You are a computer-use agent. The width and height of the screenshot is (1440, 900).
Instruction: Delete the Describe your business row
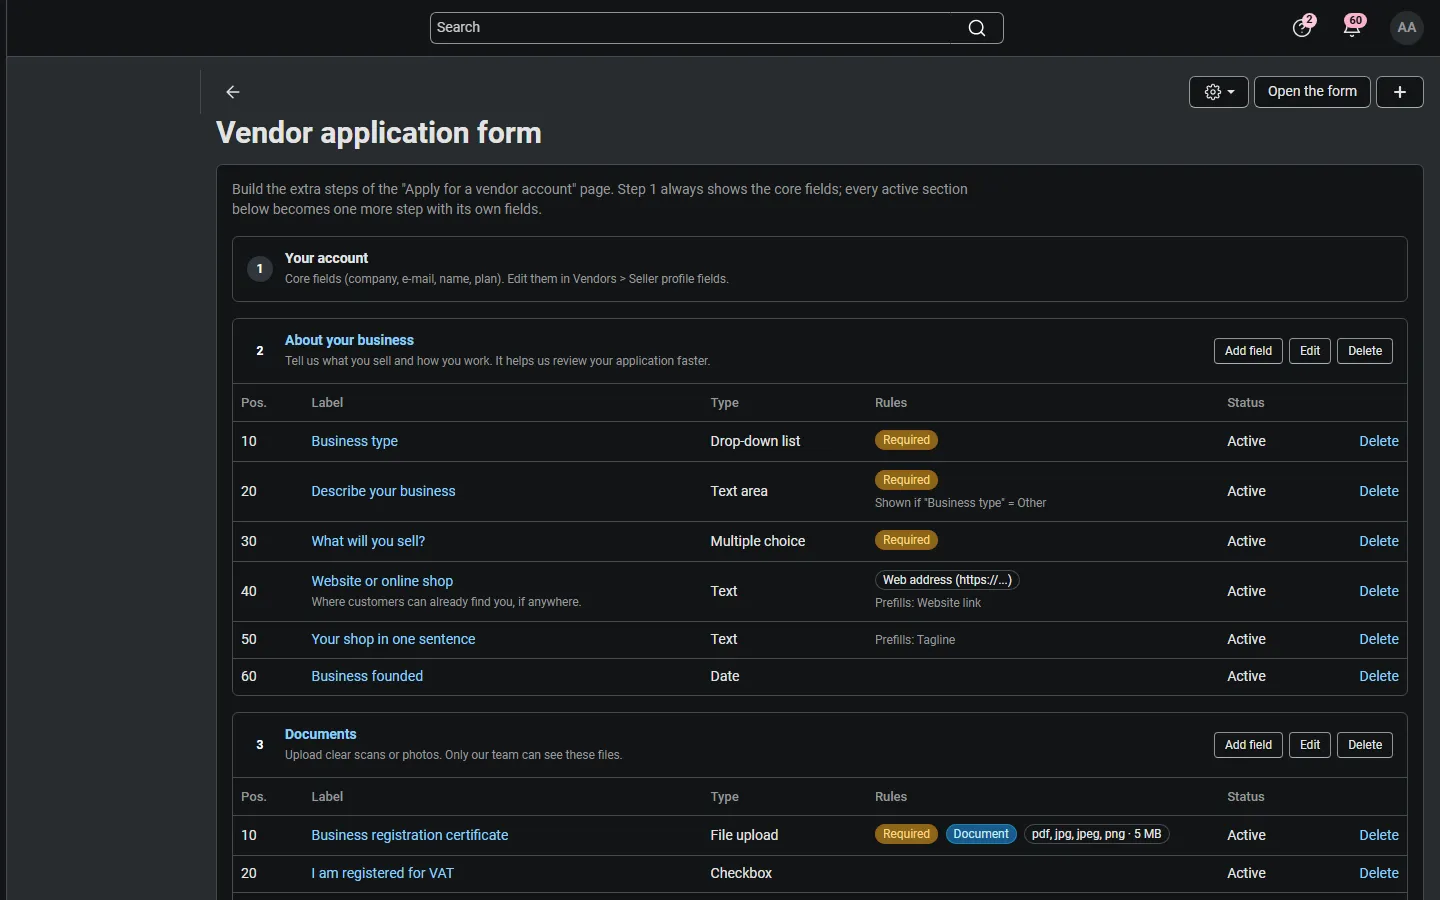pyautogui.click(x=1379, y=491)
